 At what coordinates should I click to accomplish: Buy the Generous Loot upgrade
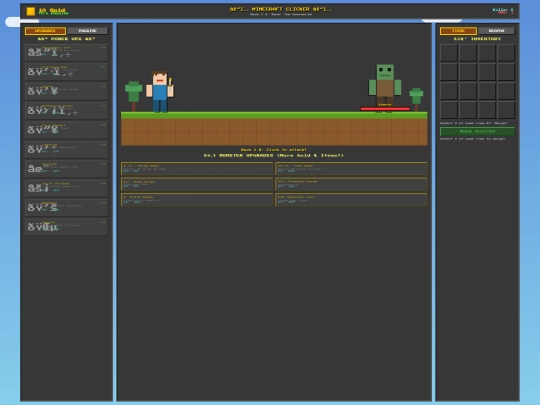coord(351,200)
